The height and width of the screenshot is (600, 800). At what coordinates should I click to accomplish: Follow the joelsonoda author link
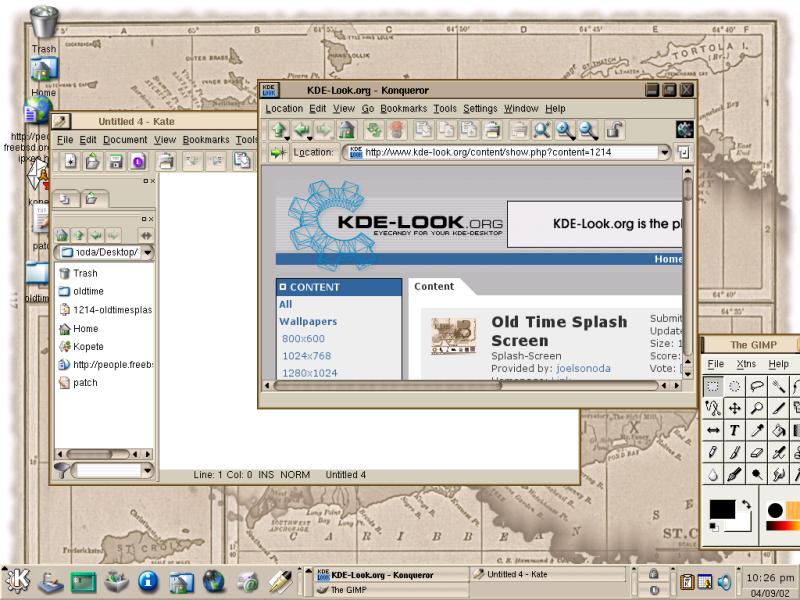[583, 368]
